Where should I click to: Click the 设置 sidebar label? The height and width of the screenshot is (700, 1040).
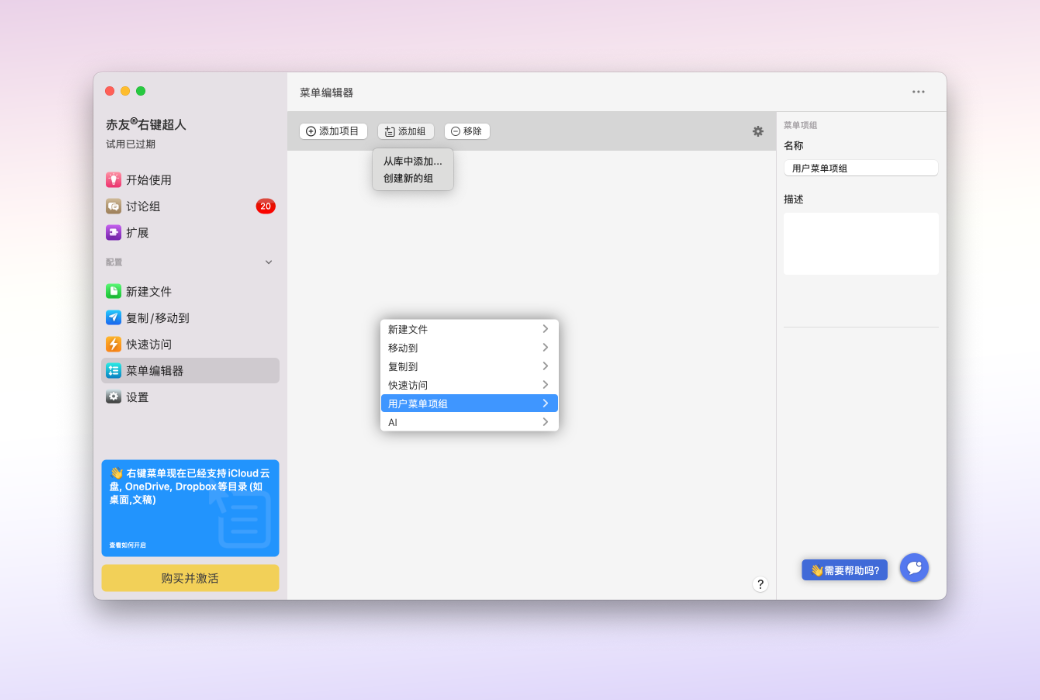click(x=137, y=397)
